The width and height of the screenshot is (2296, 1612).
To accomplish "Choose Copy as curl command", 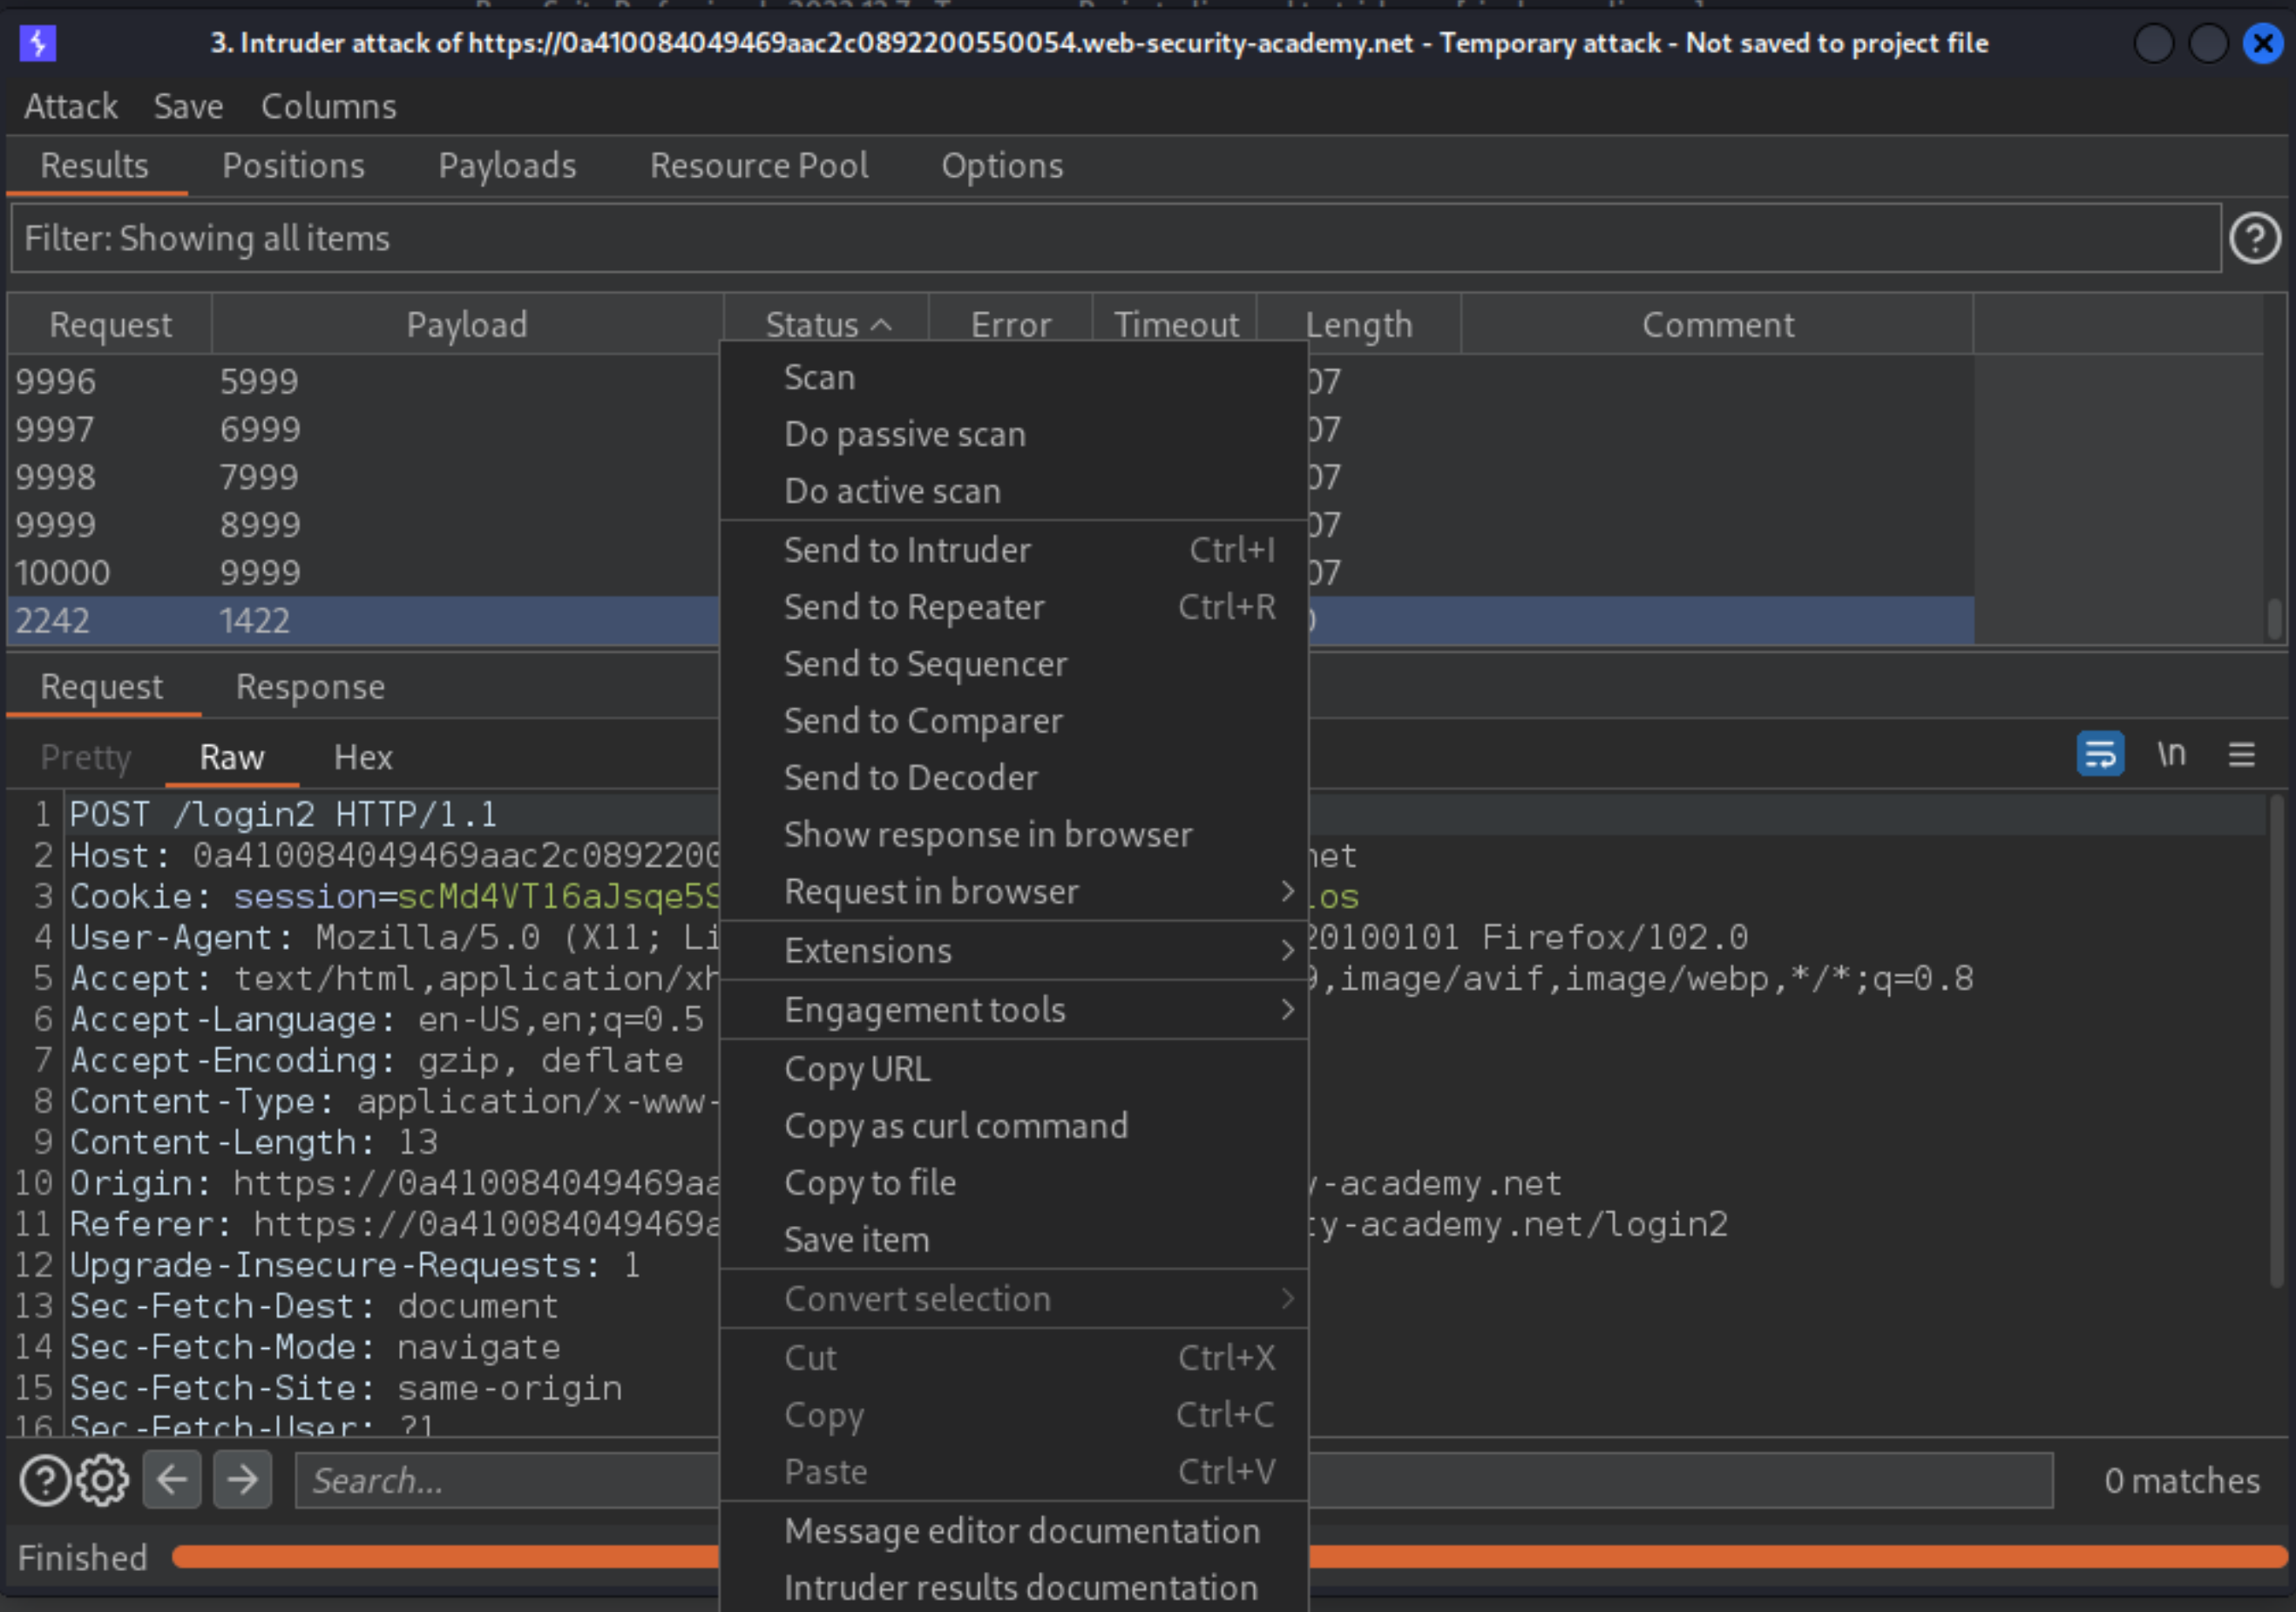I will [1014, 1126].
